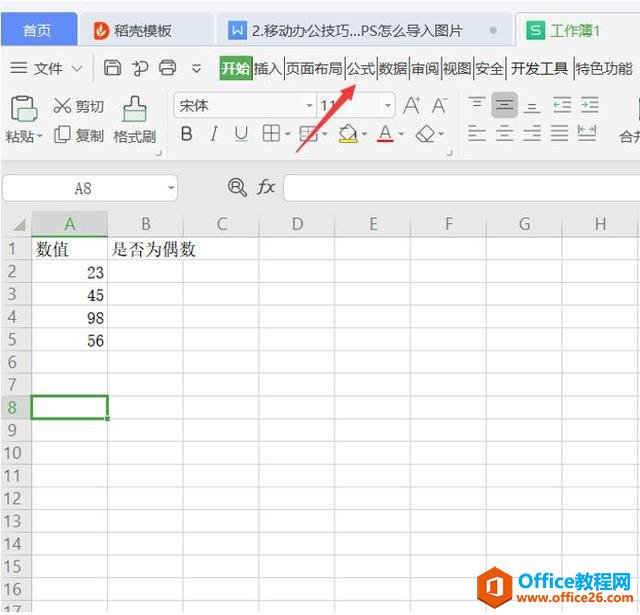Switch to the 插入 ribbon tab
The width and height of the screenshot is (640, 615).
[268, 68]
